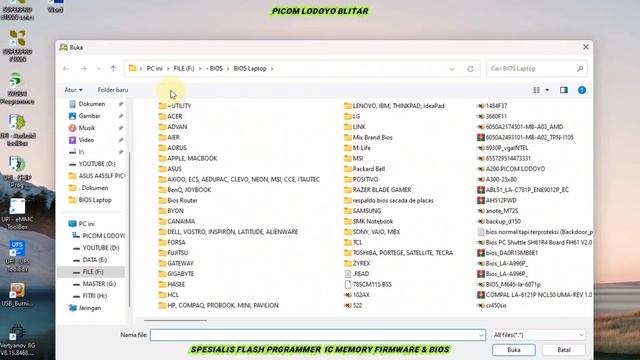Open the Atur menu
This screenshot has height=360, width=640.
(73, 90)
